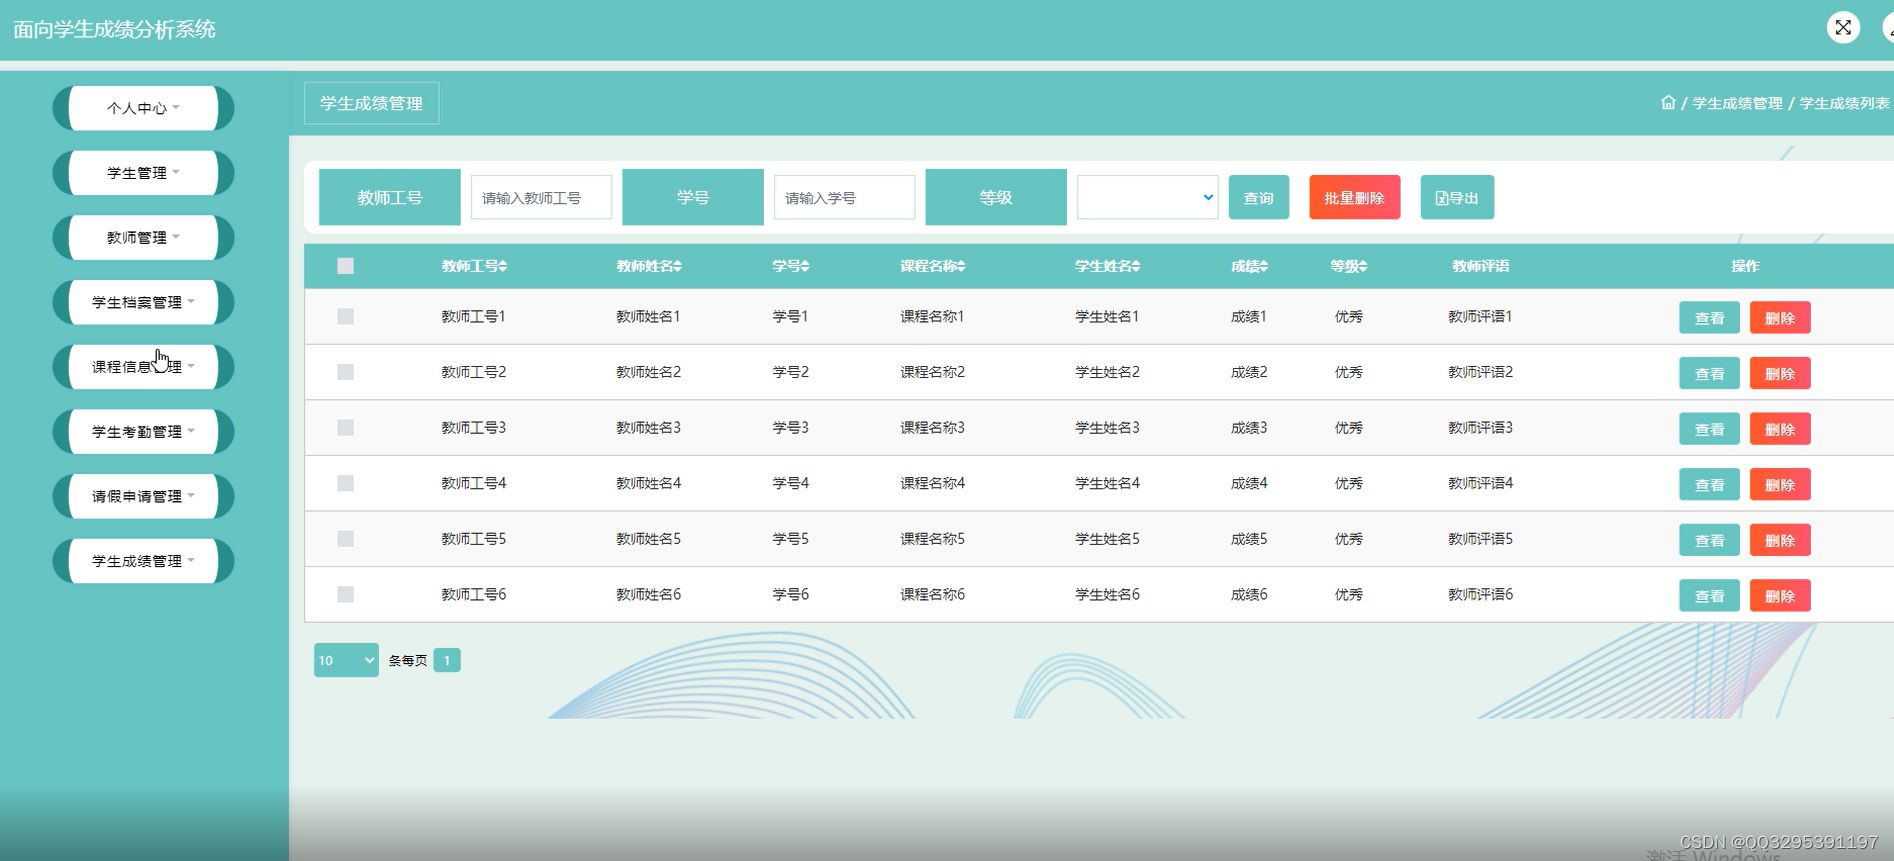The image size is (1894, 861).
Task: Click the 教师工号 column sort arrows
Action: [503, 266]
